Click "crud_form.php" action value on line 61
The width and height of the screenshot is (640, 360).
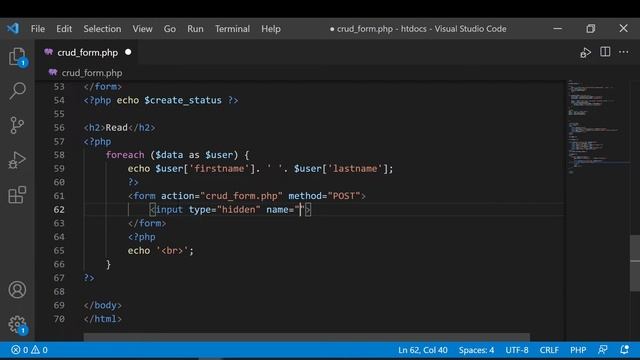(241, 196)
